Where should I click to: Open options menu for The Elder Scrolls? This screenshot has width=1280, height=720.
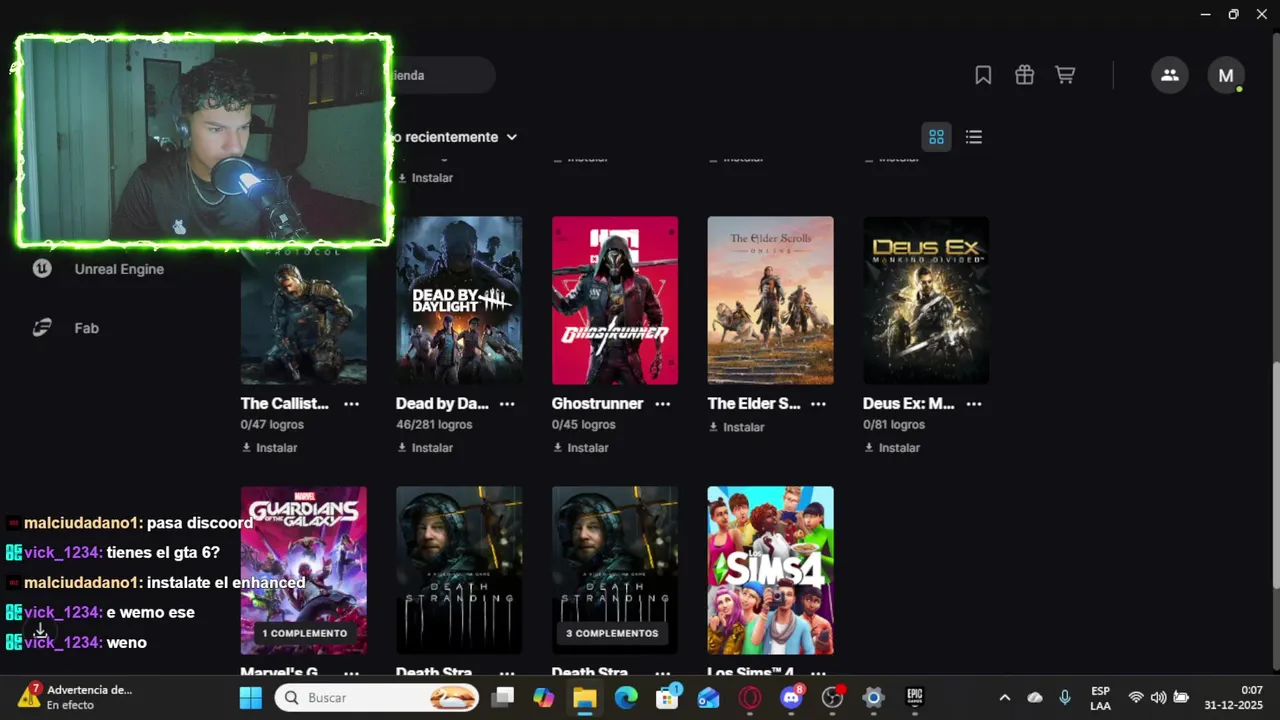[x=818, y=404]
